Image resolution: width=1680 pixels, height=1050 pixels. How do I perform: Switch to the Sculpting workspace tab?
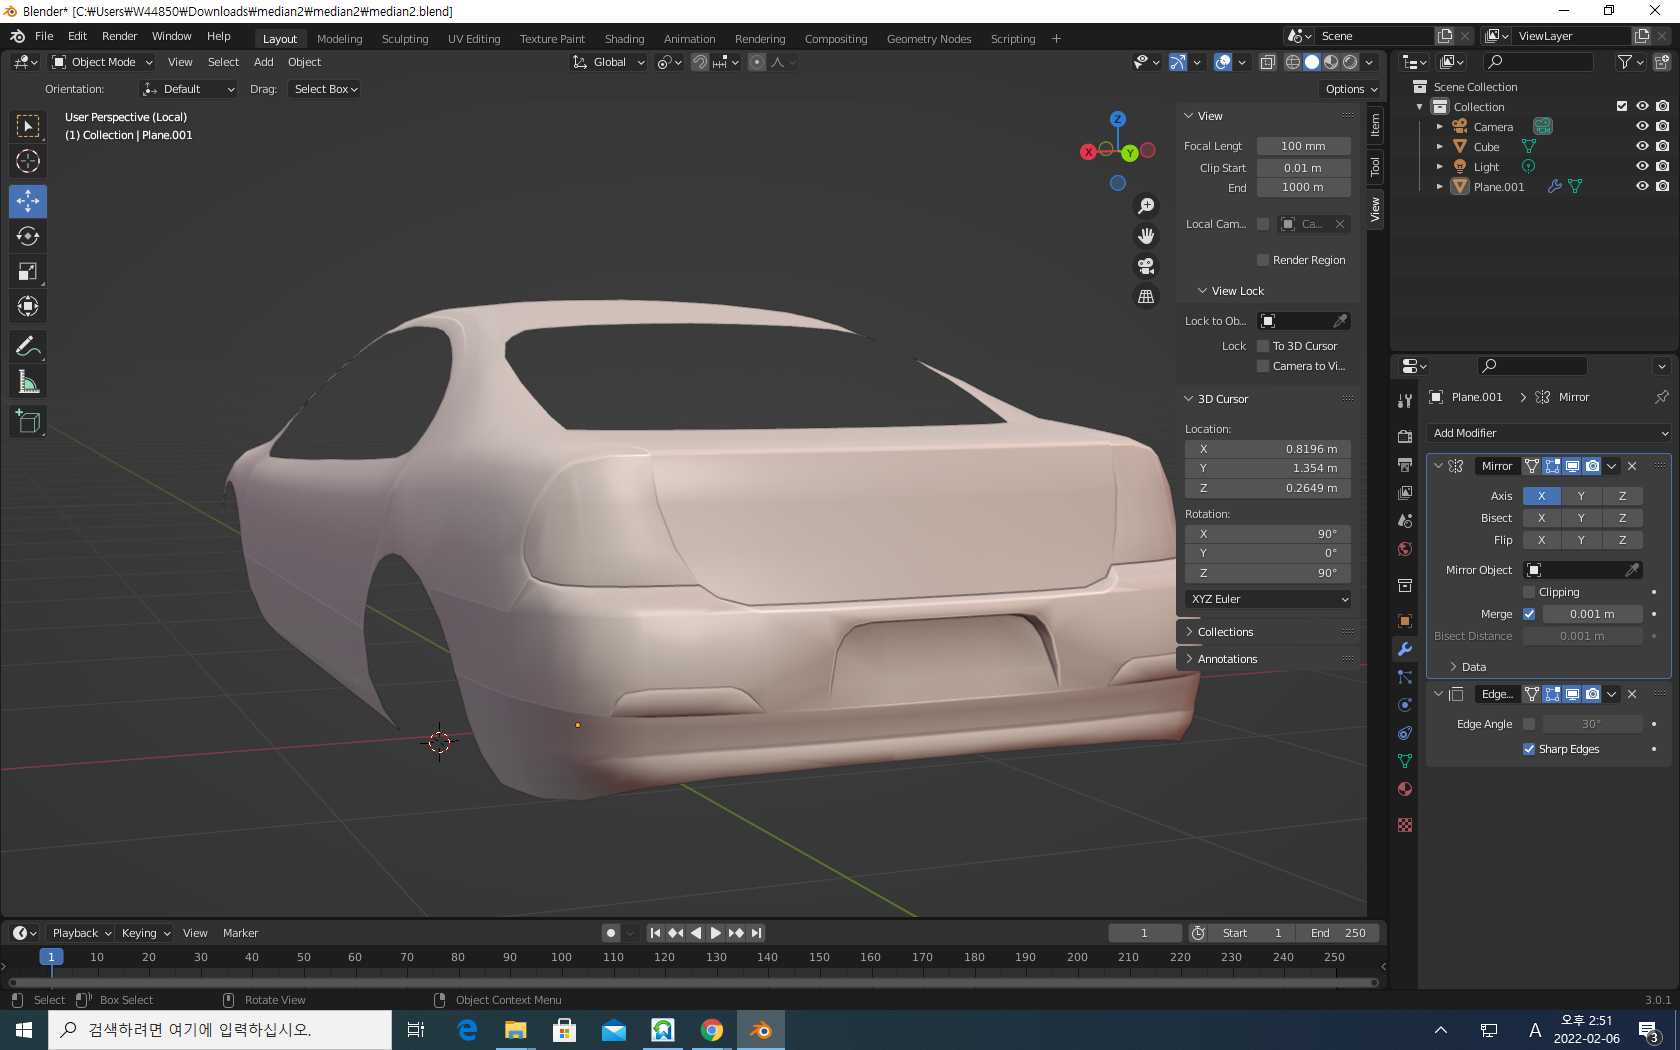coord(405,39)
